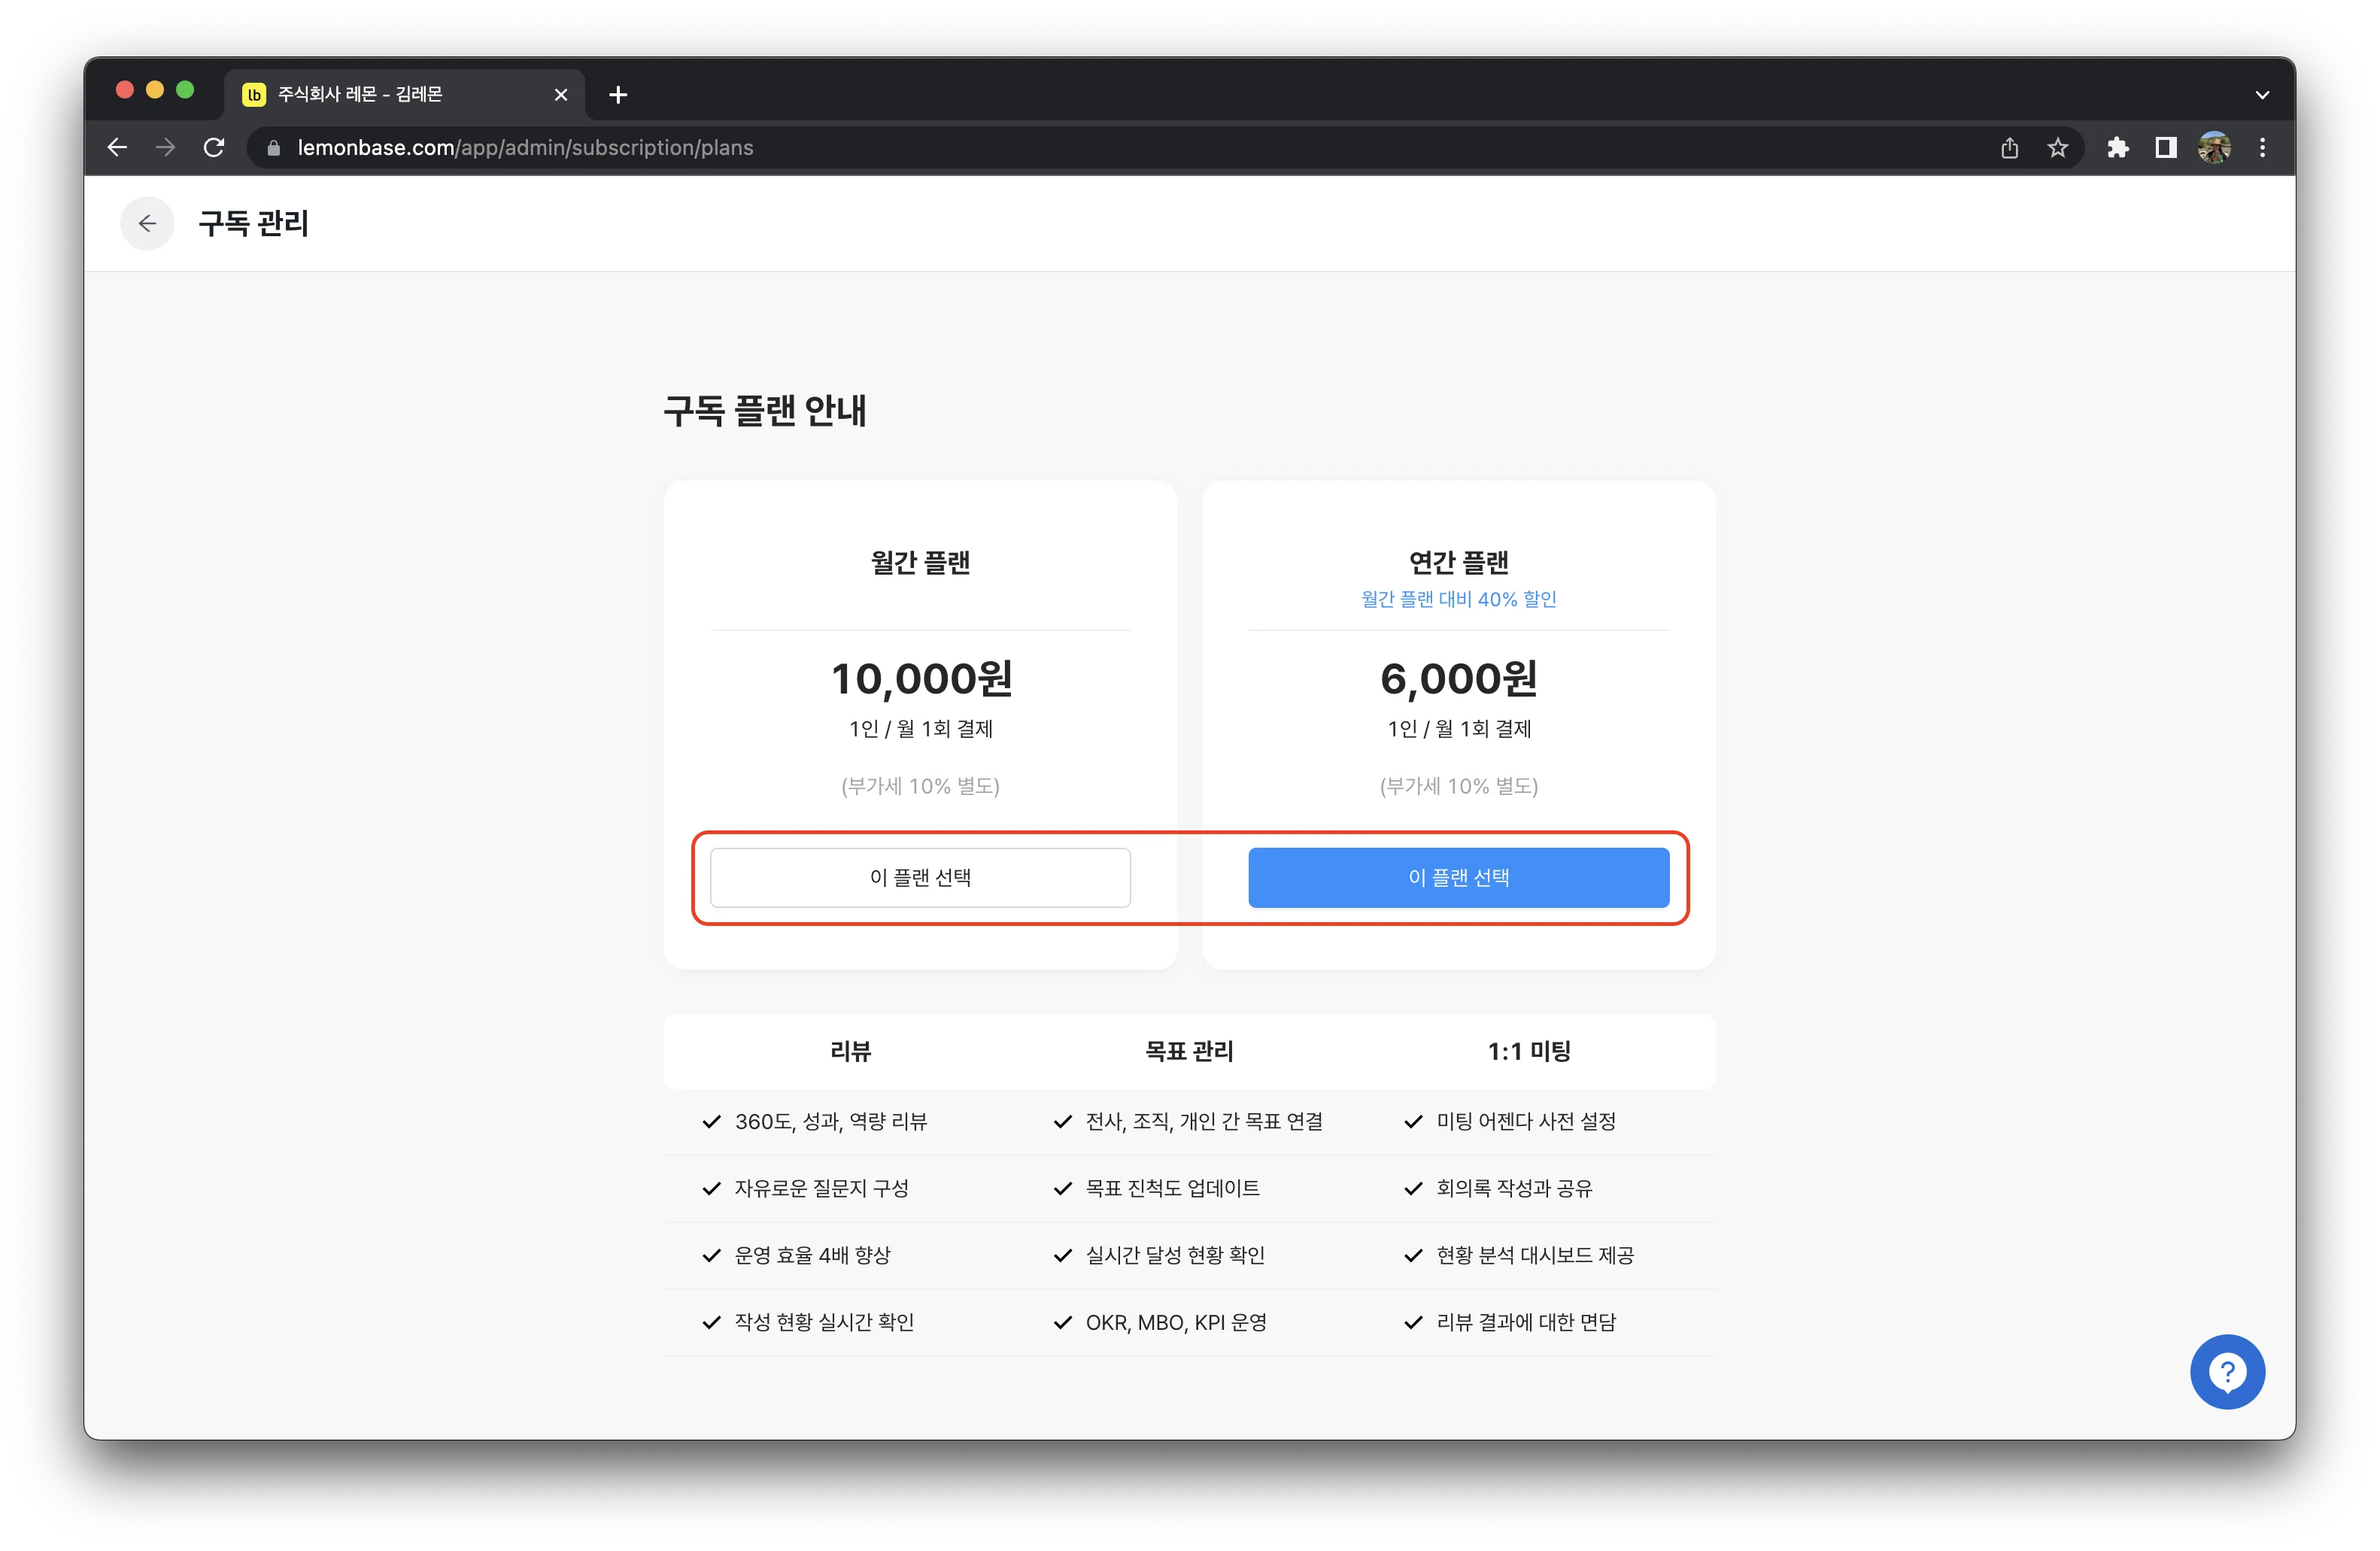The image size is (2380, 1551).
Task: Bookmark this page with the star icon
Action: pos(2057,148)
